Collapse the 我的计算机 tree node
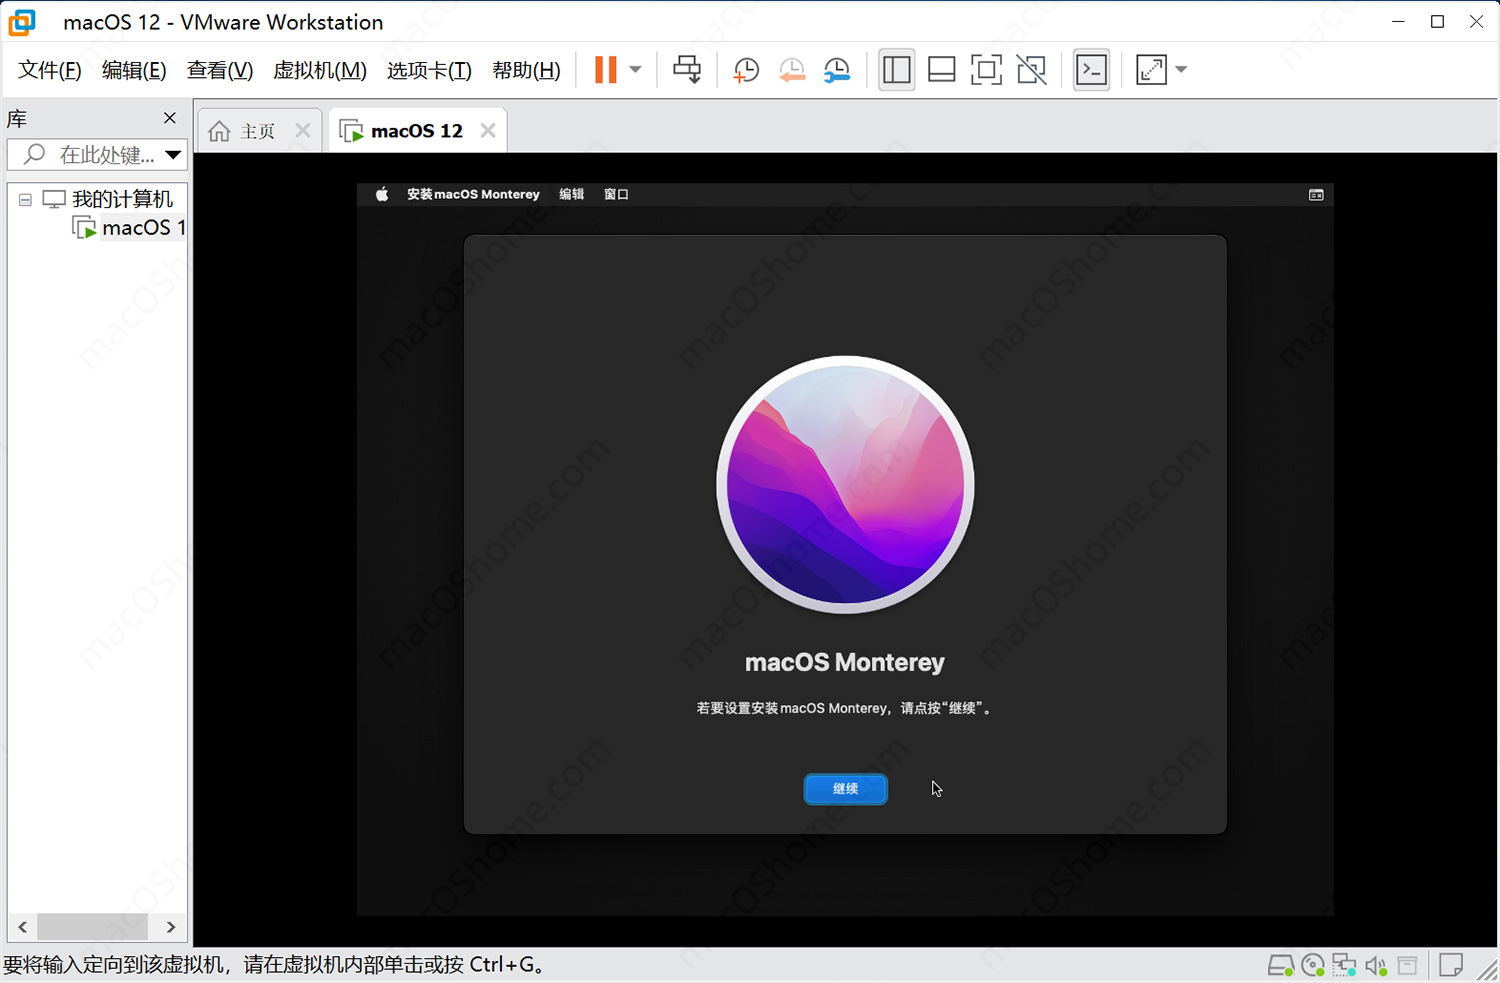The image size is (1500, 983). pos(25,200)
